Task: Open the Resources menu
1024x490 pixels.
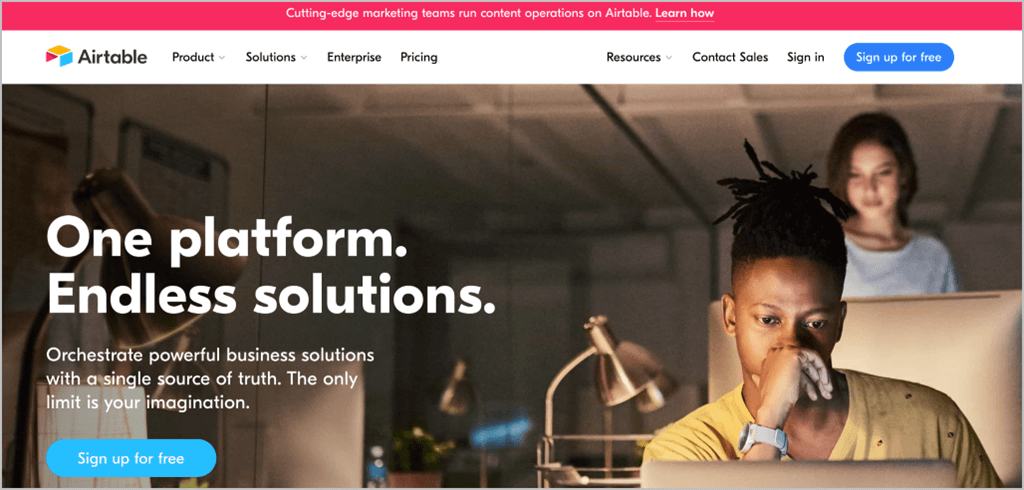Action: click(x=633, y=57)
